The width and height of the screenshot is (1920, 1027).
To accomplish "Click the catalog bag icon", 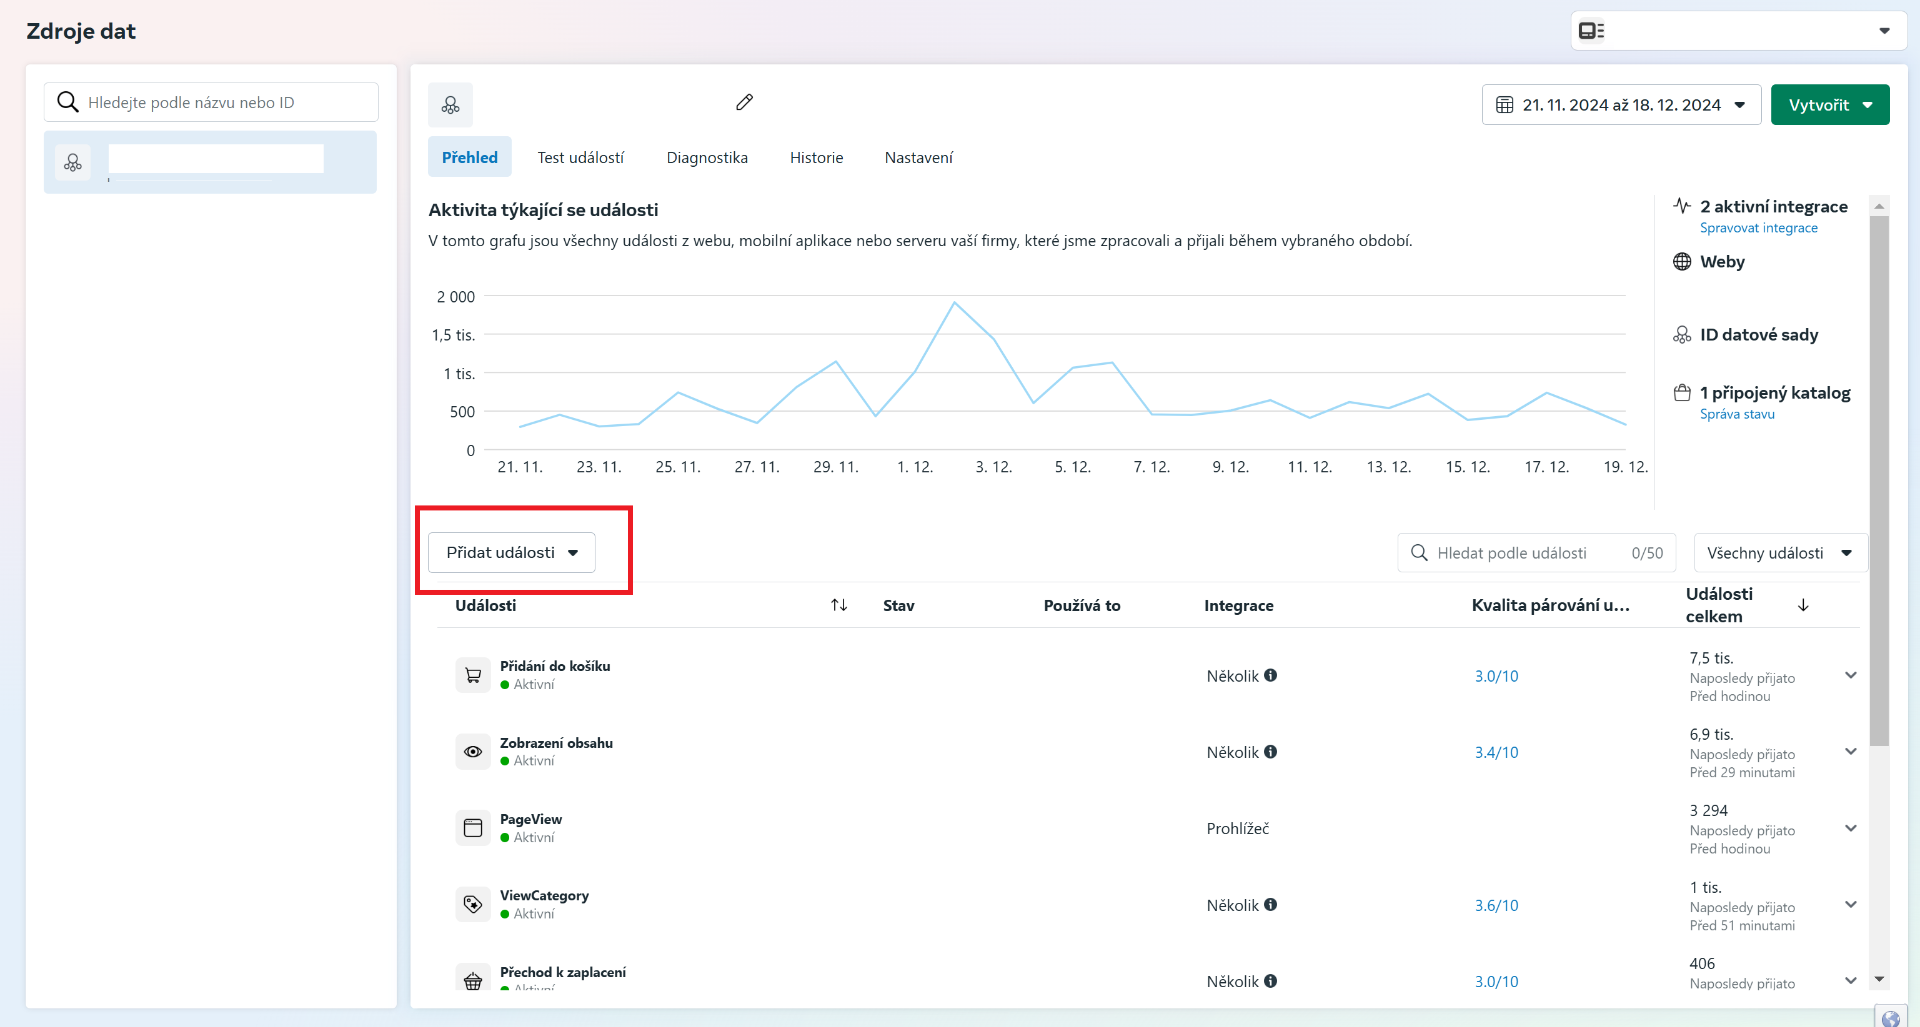I will pos(1682,393).
